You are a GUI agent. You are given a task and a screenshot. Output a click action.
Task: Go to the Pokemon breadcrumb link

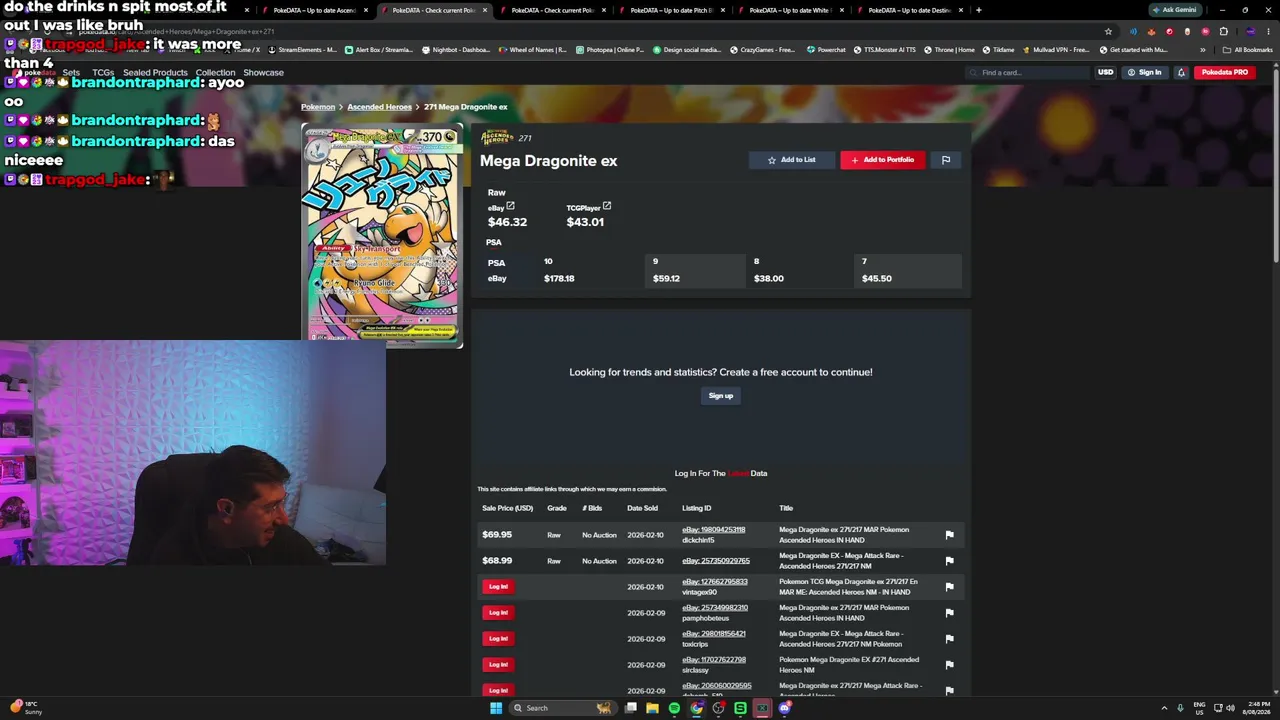[x=318, y=107]
